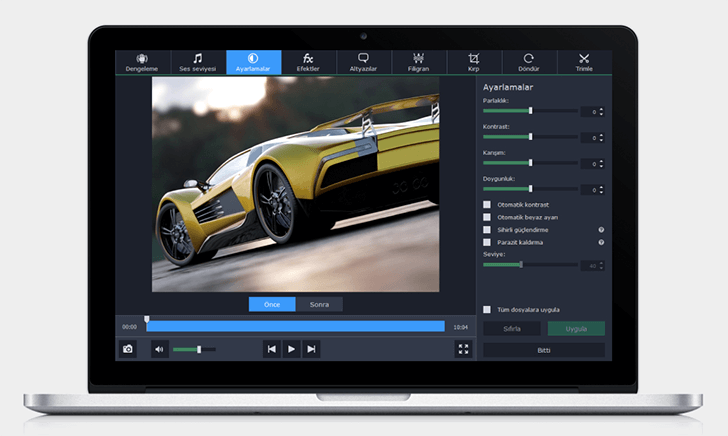Click the Bitti done button
This screenshot has height=436, width=728.
pyautogui.click(x=544, y=350)
